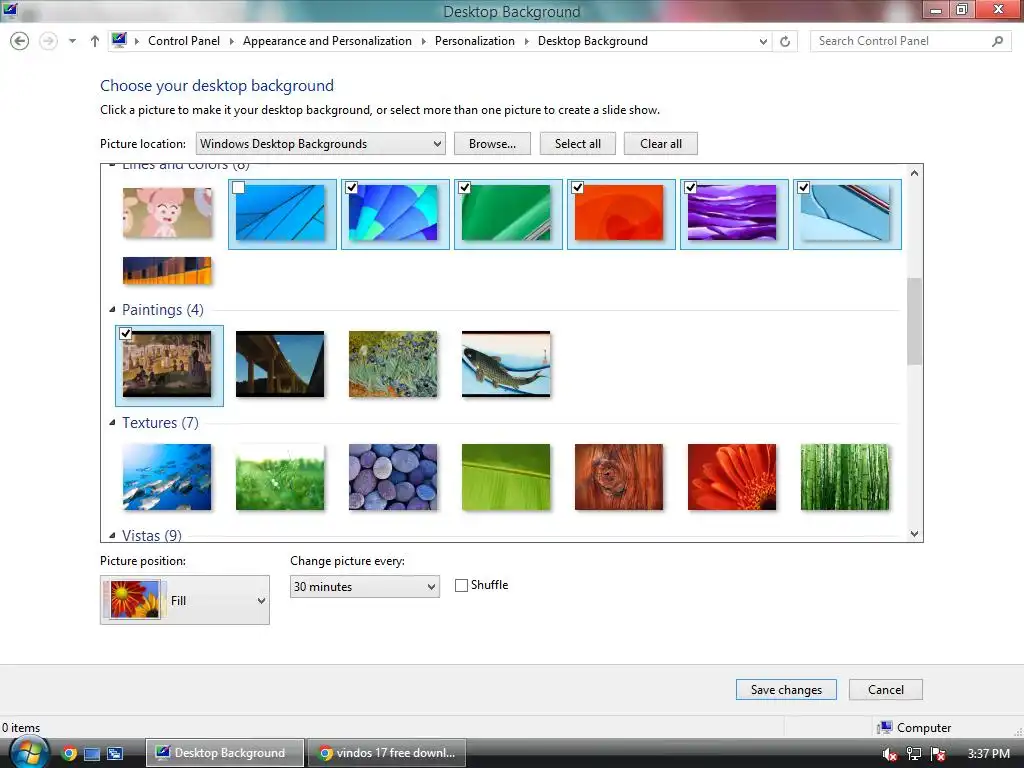Collapse the Paintings (4) group
The image size is (1024, 768).
112,310
